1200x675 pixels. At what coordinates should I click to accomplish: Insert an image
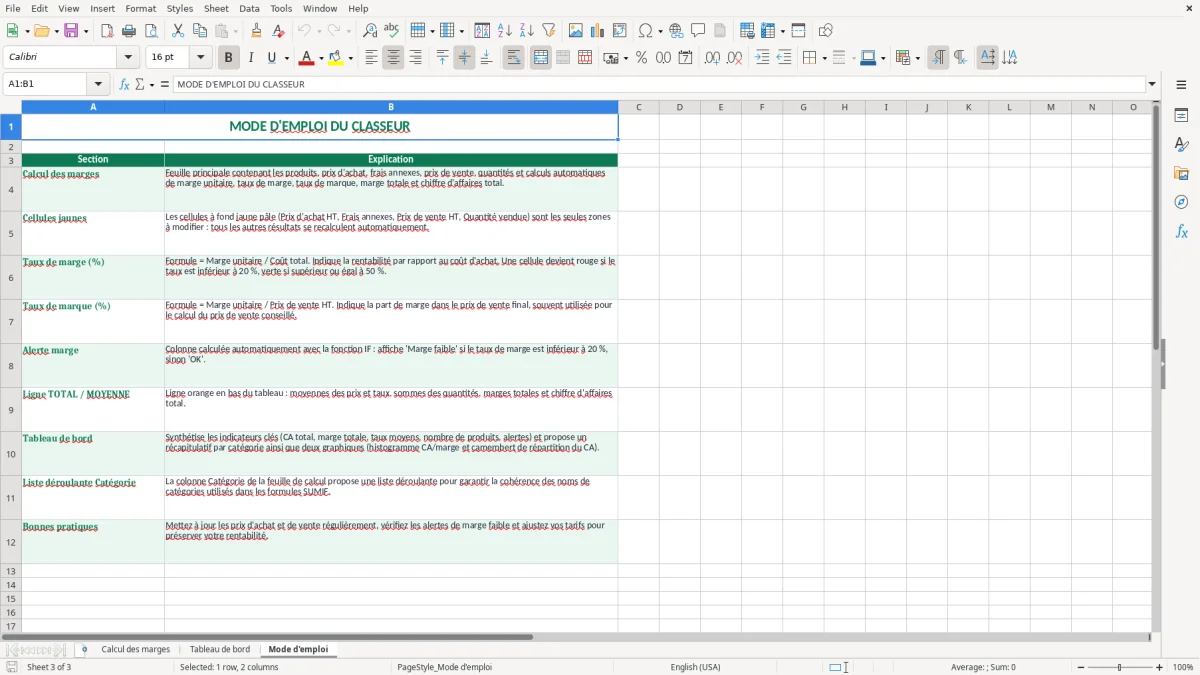coord(576,31)
